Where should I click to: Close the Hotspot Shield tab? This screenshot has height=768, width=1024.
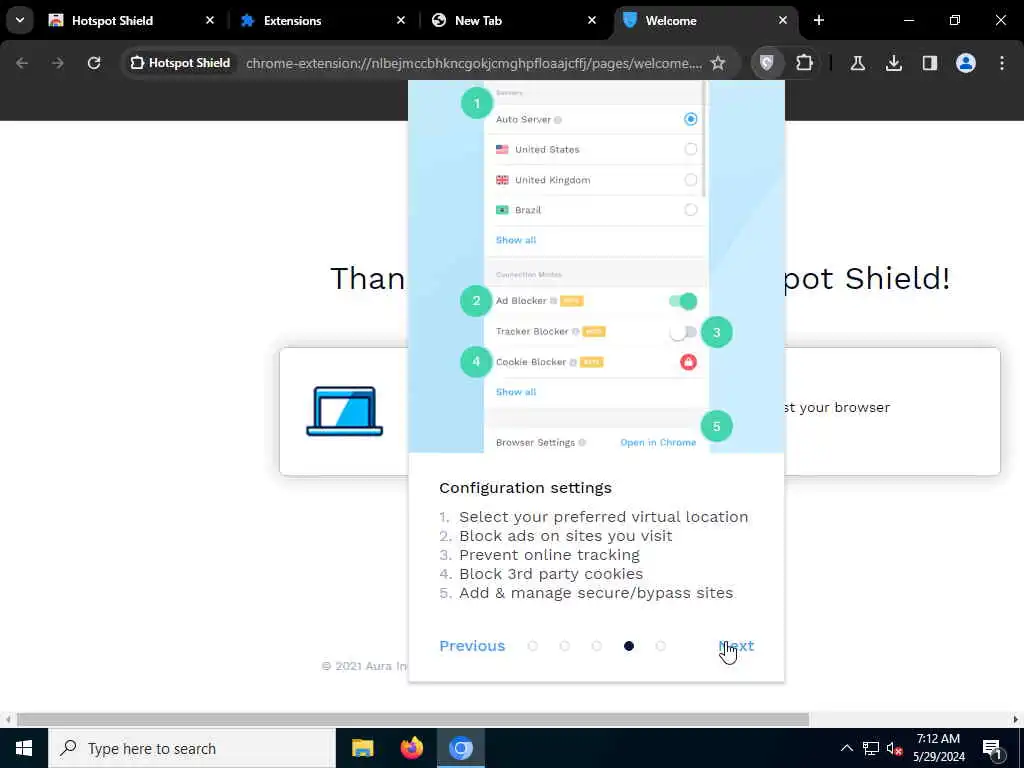click(x=210, y=20)
